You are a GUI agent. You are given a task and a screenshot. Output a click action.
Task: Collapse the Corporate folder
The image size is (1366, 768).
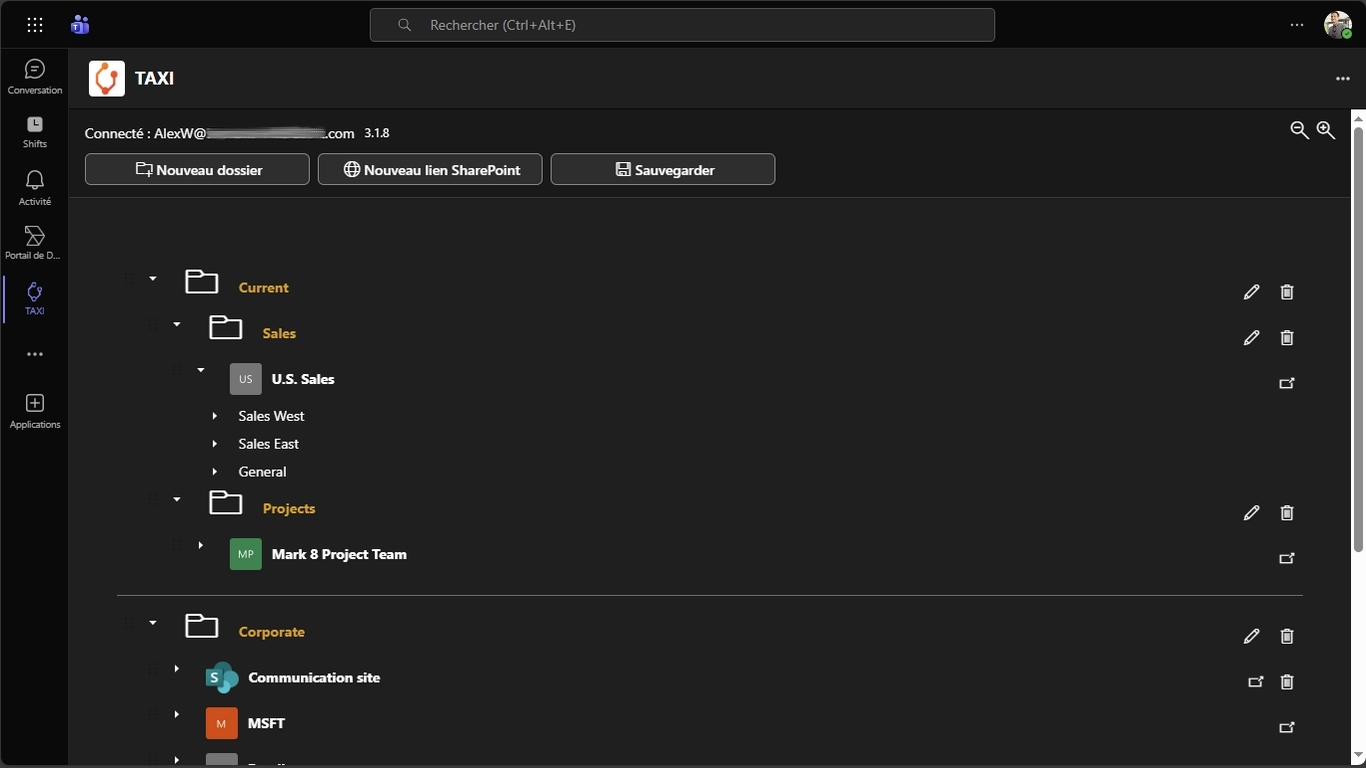153,623
